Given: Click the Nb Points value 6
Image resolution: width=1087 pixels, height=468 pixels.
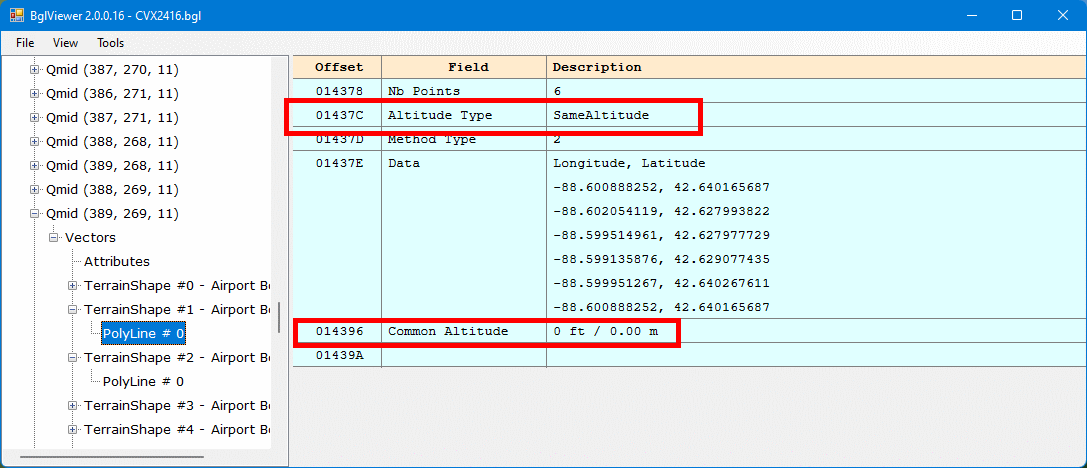Looking at the screenshot, I should pos(557,91).
